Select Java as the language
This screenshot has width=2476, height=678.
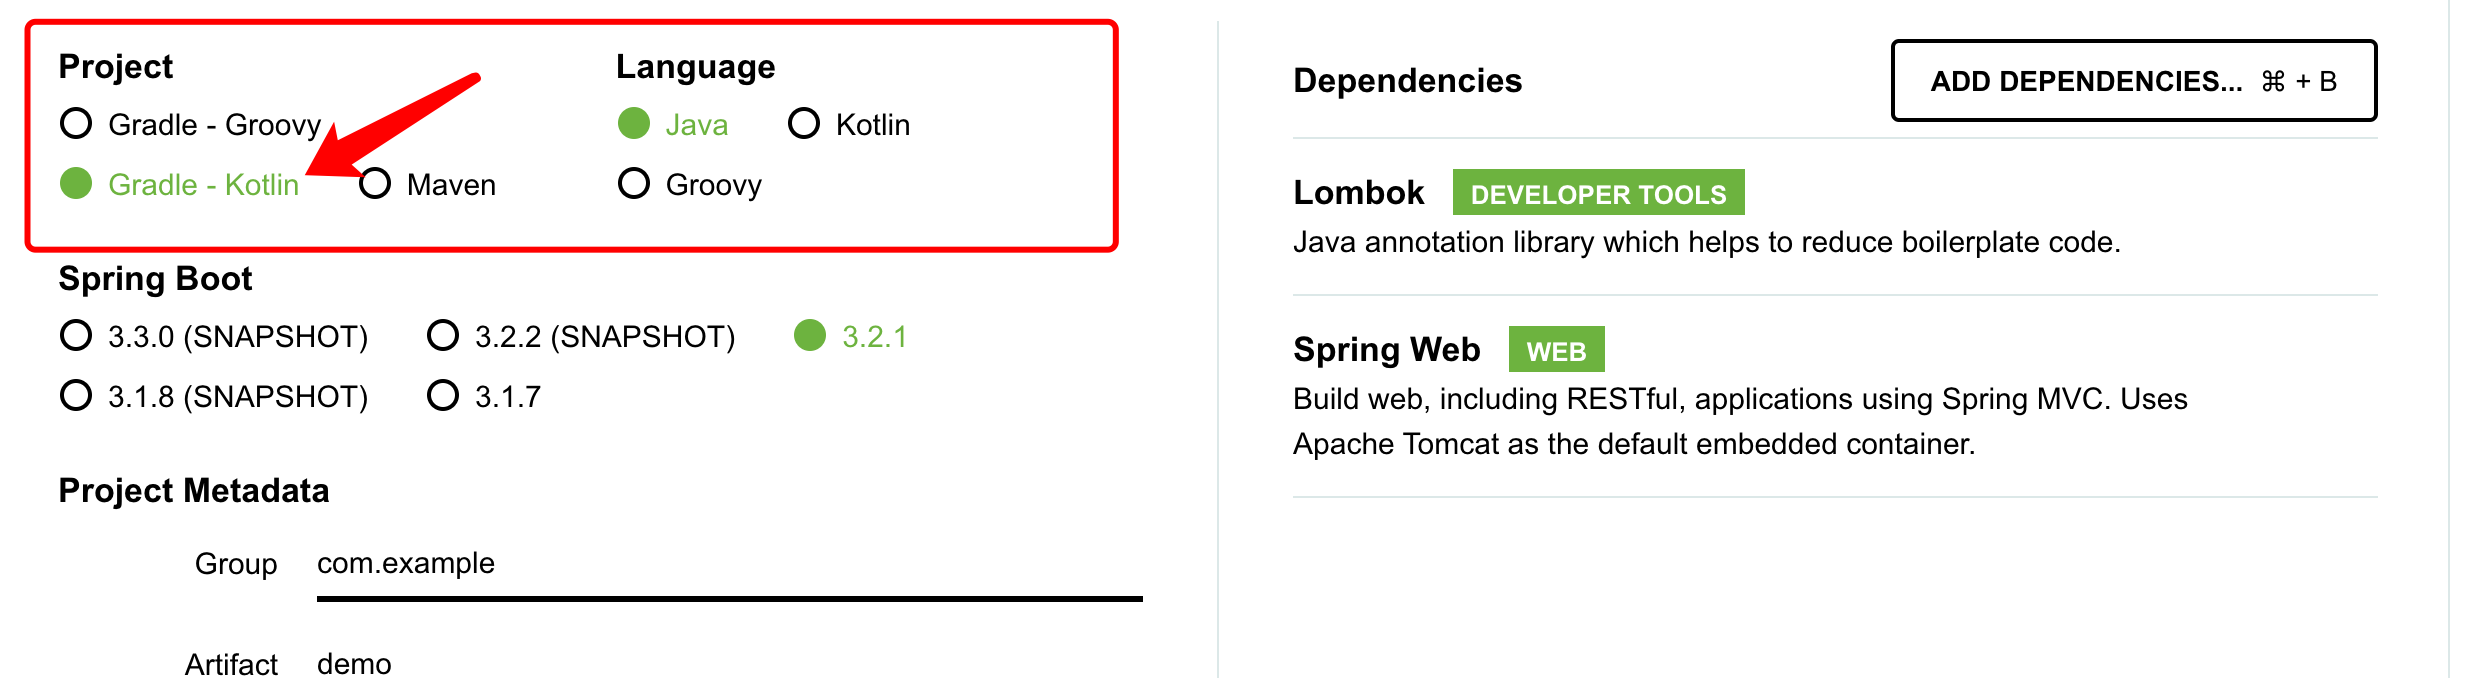coord(635,124)
